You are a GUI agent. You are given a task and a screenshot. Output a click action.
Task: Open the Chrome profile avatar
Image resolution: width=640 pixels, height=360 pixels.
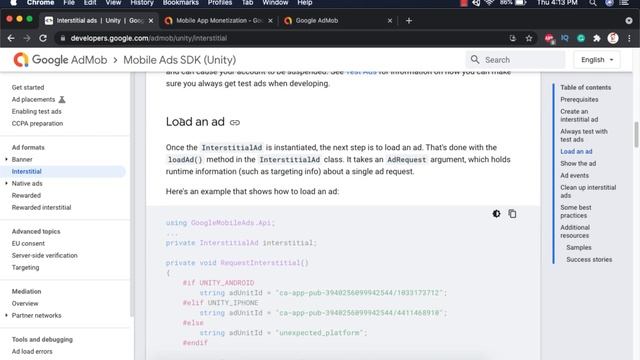[x=613, y=38]
